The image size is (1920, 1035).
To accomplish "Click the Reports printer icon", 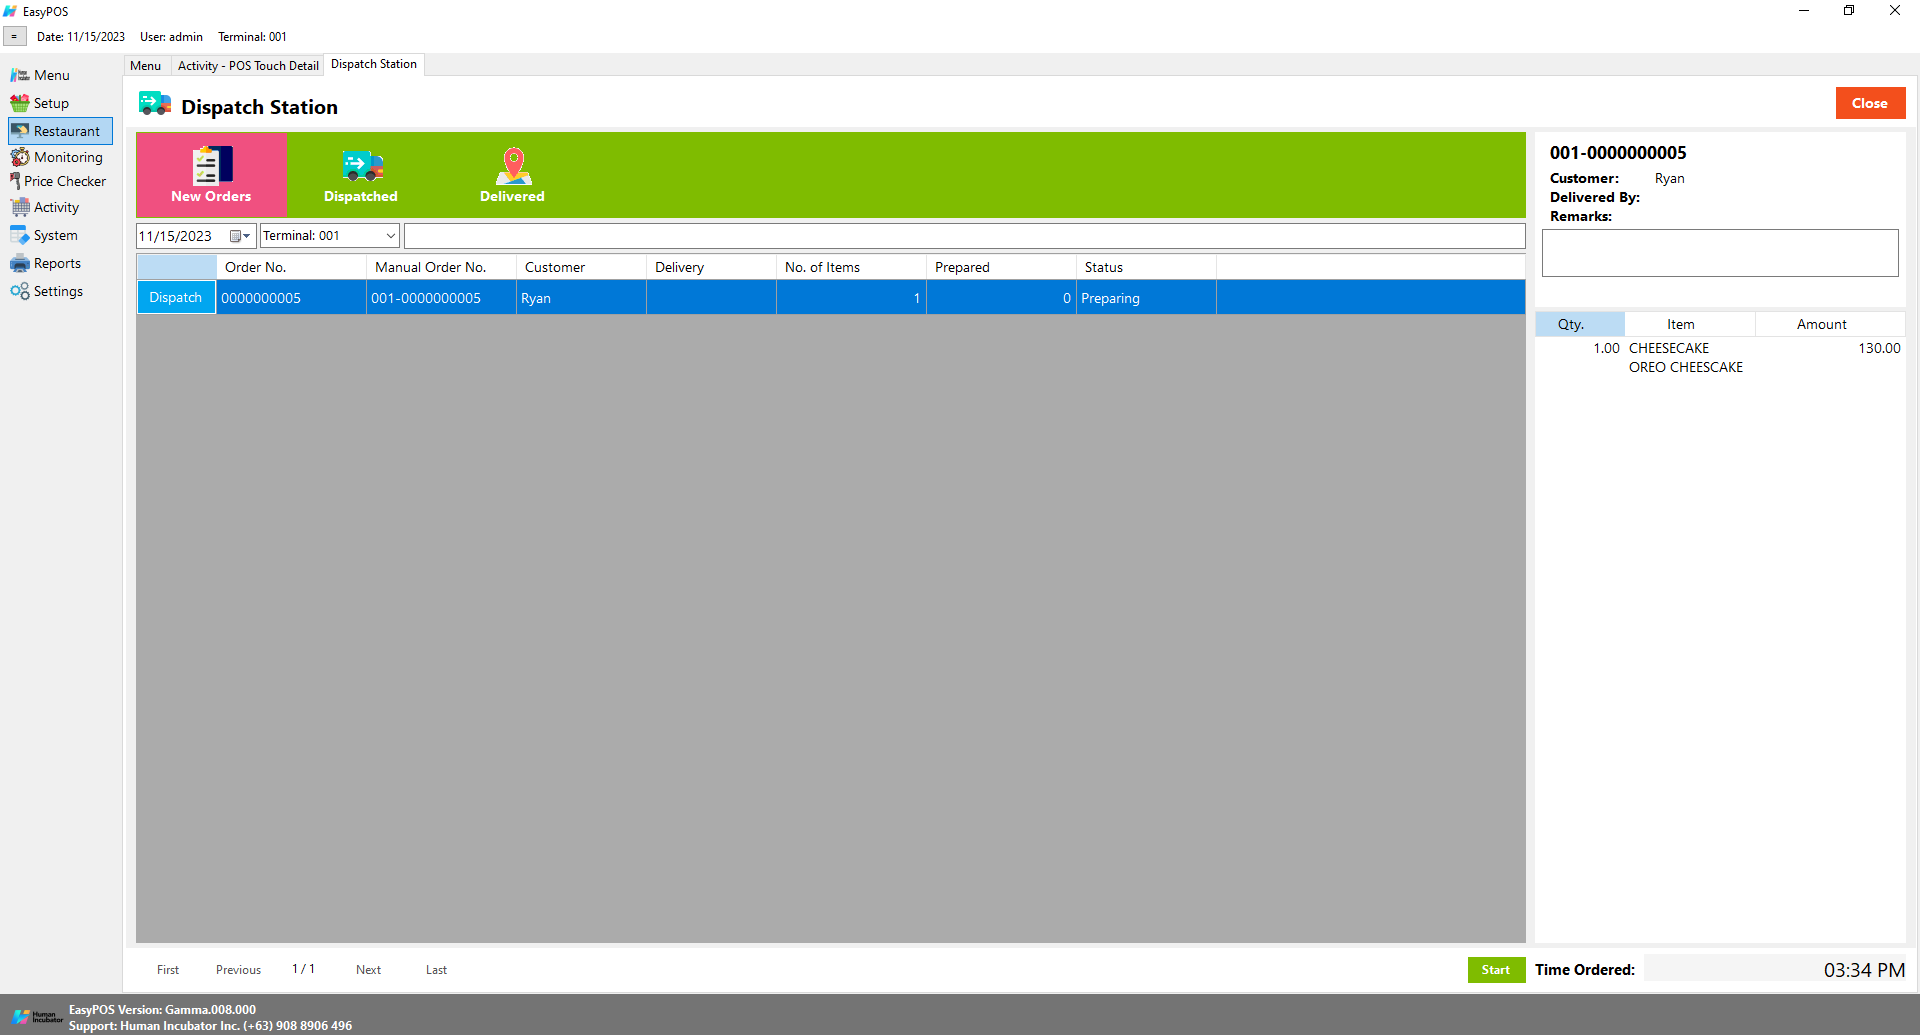I will 19,263.
